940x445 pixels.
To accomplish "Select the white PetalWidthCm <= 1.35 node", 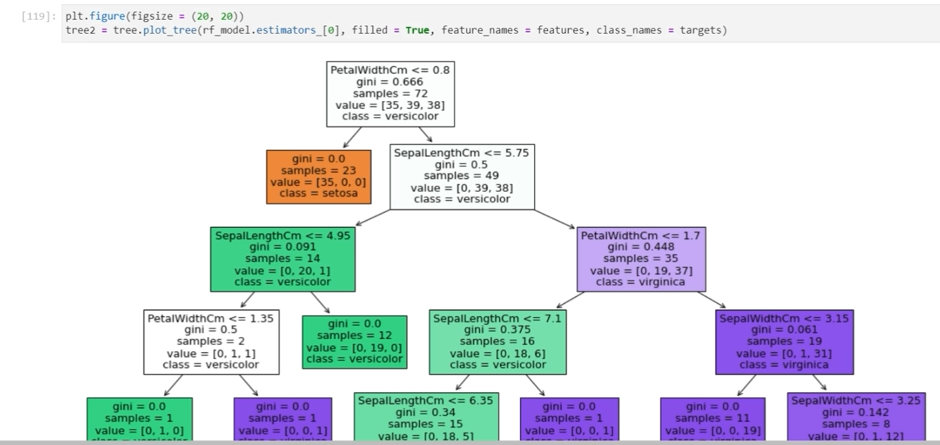I will tap(210, 342).
